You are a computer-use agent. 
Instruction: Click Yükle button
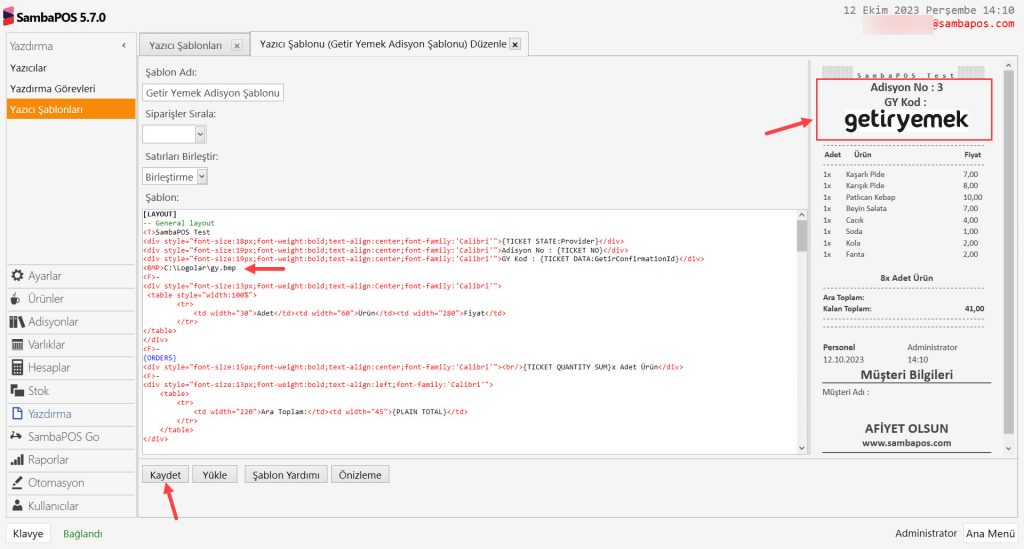[215, 475]
